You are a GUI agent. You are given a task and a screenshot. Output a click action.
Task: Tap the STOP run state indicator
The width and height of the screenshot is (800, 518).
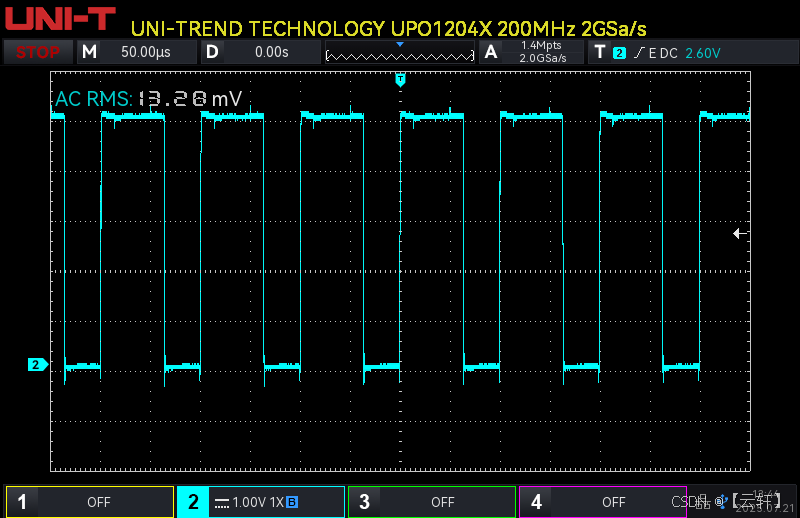(38, 52)
